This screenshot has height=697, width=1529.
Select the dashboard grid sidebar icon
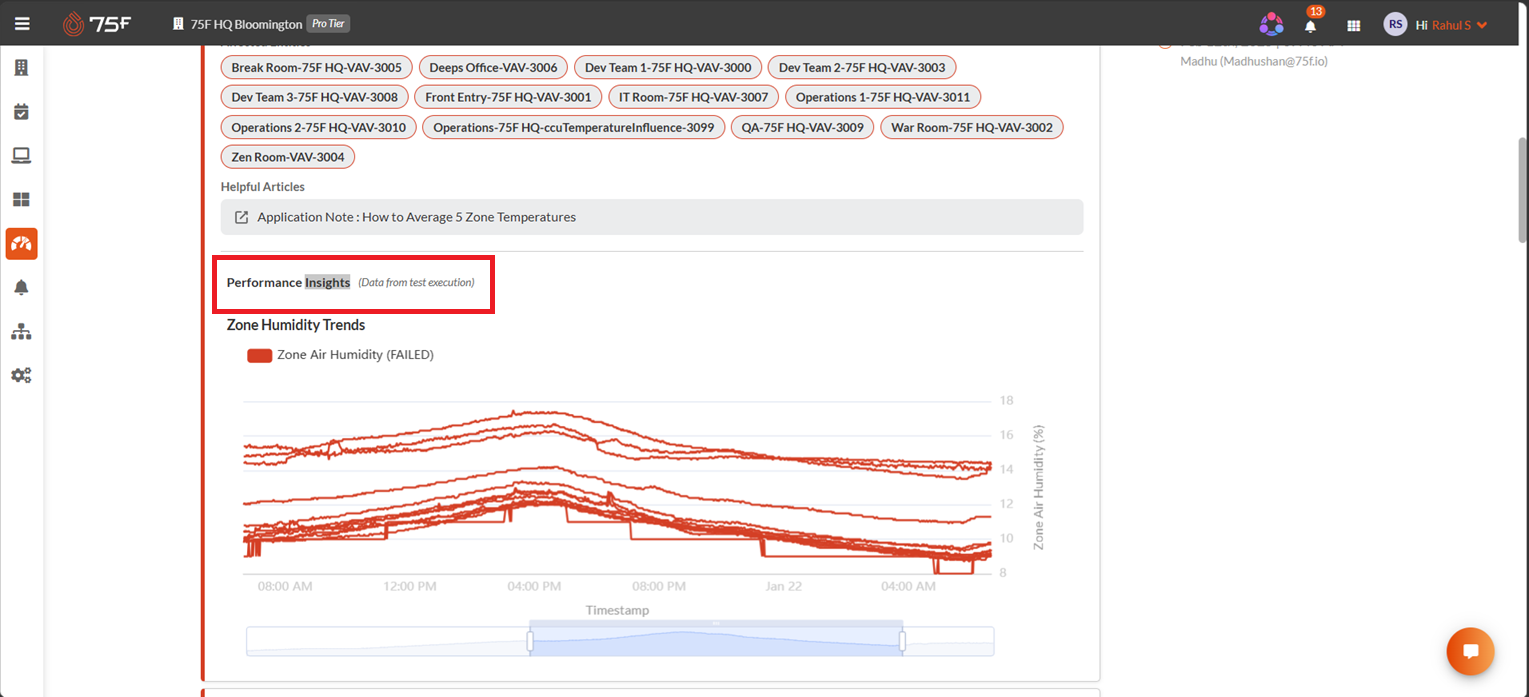click(x=21, y=200)
